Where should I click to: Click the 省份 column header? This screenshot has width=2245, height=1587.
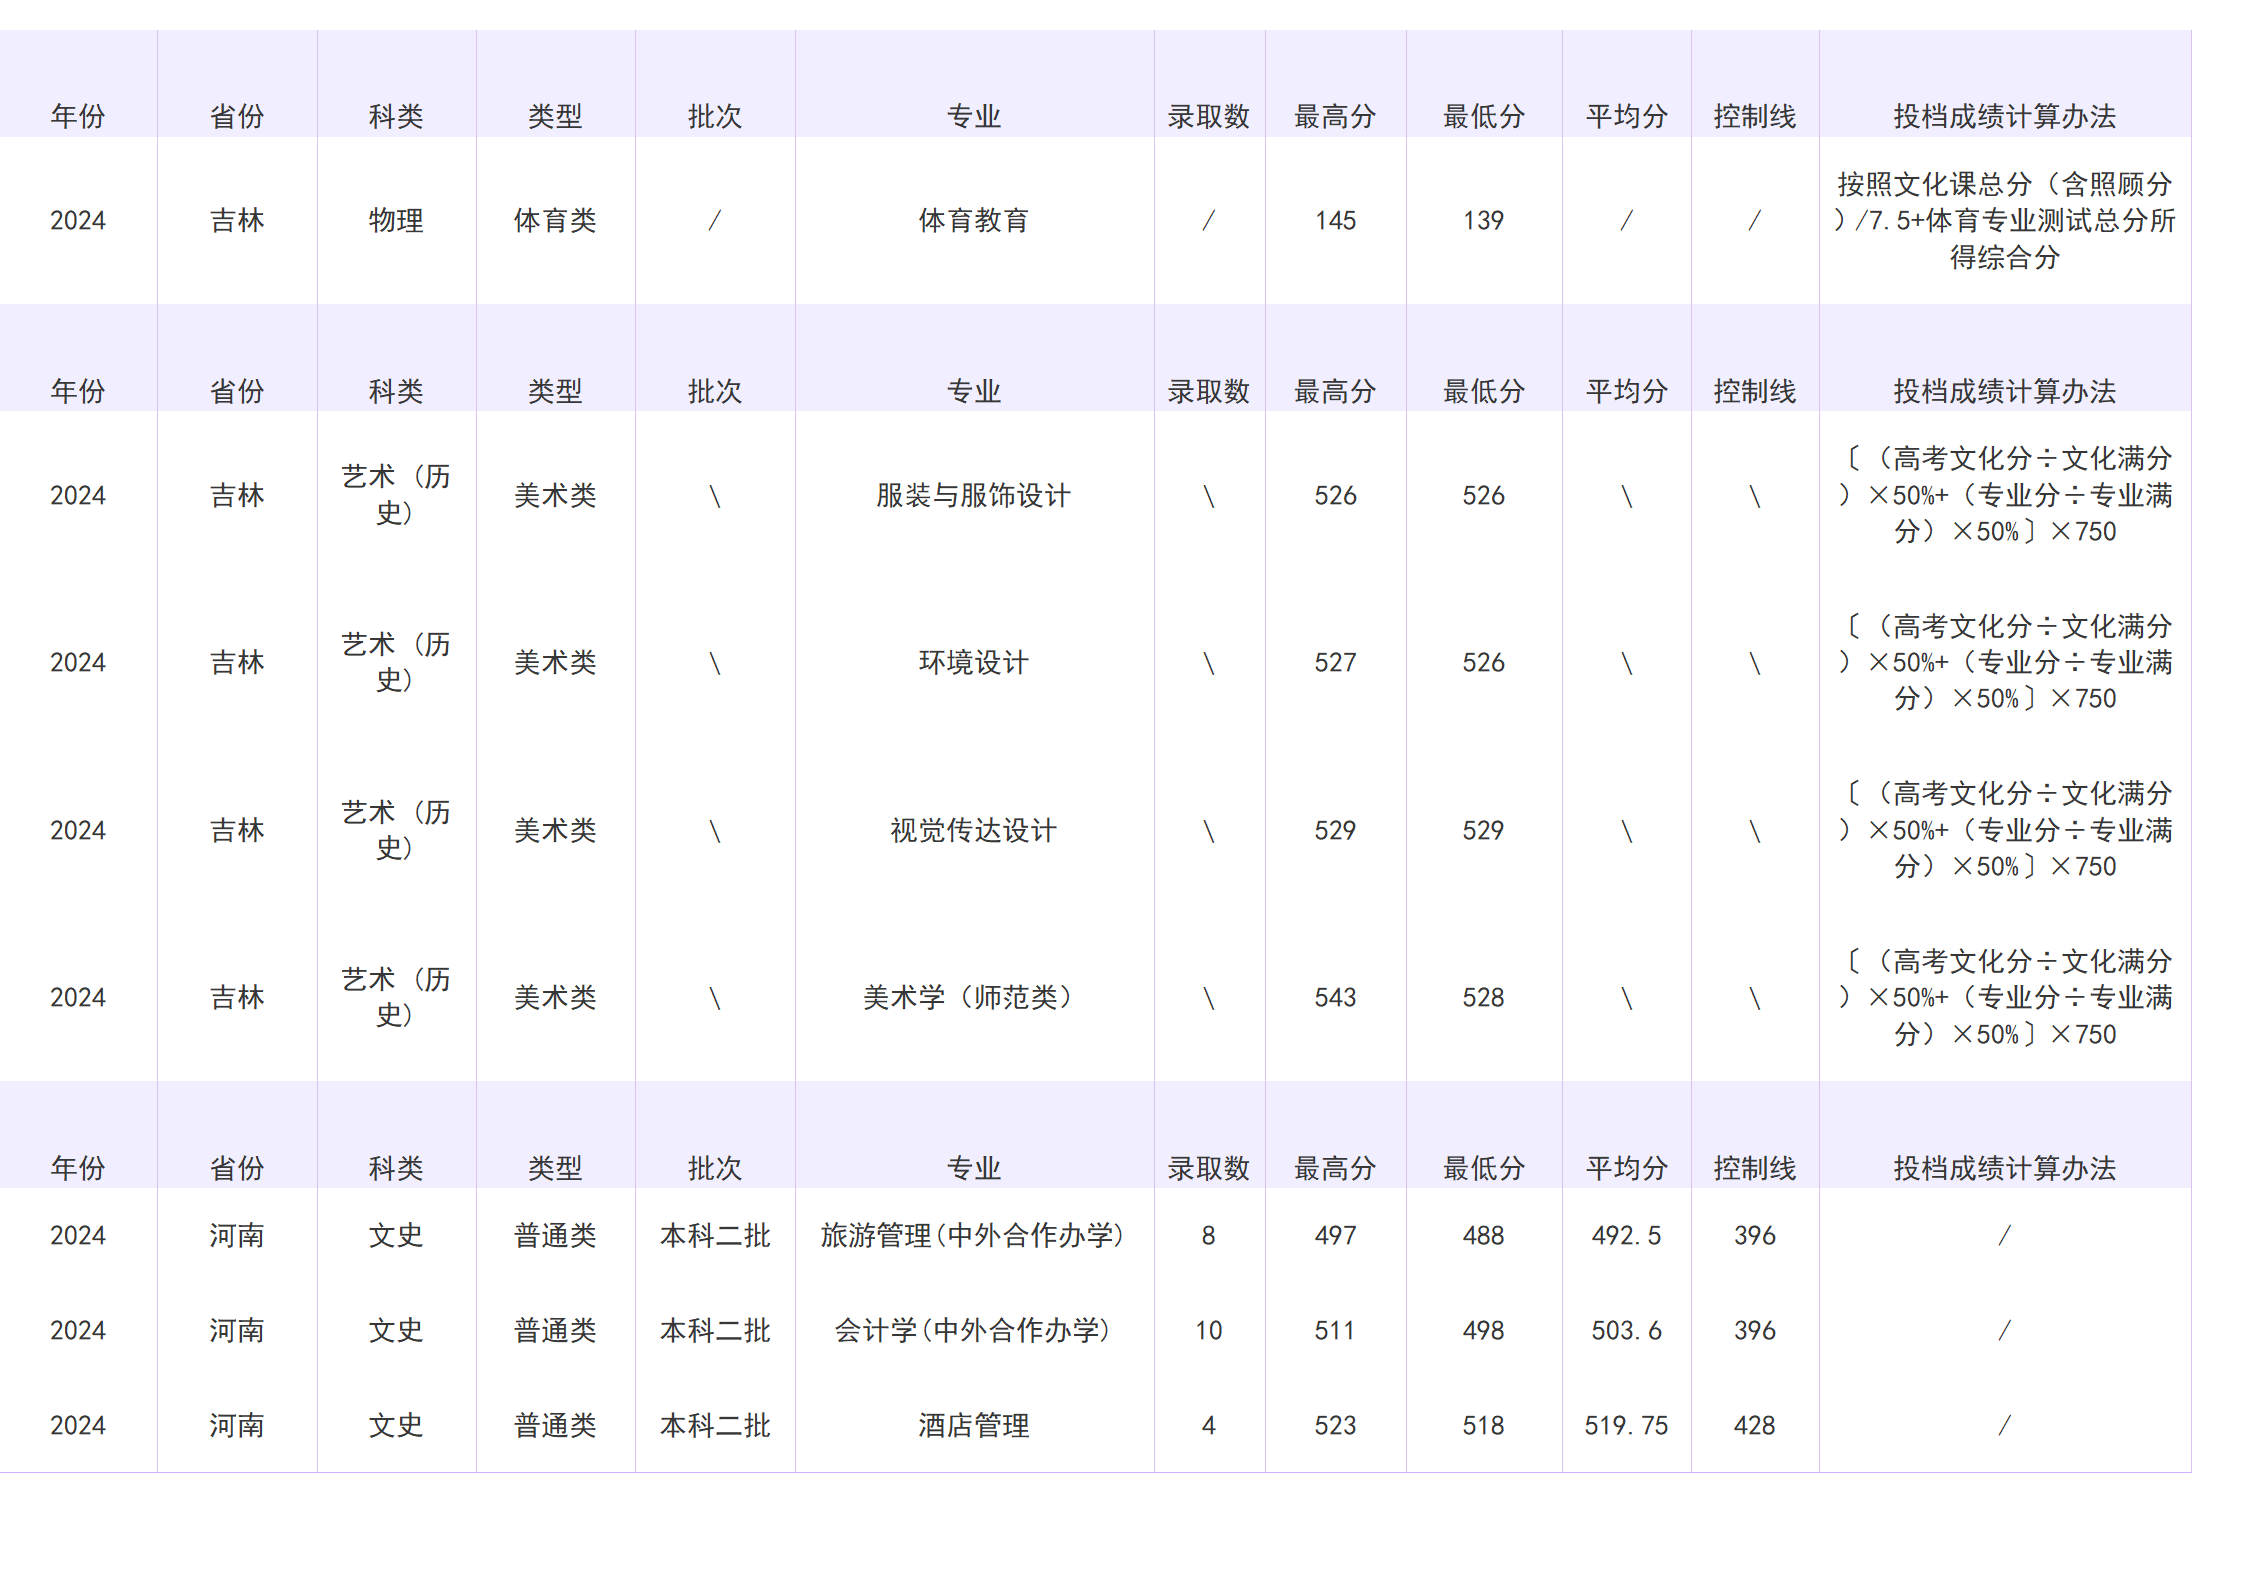coord(237,115)
